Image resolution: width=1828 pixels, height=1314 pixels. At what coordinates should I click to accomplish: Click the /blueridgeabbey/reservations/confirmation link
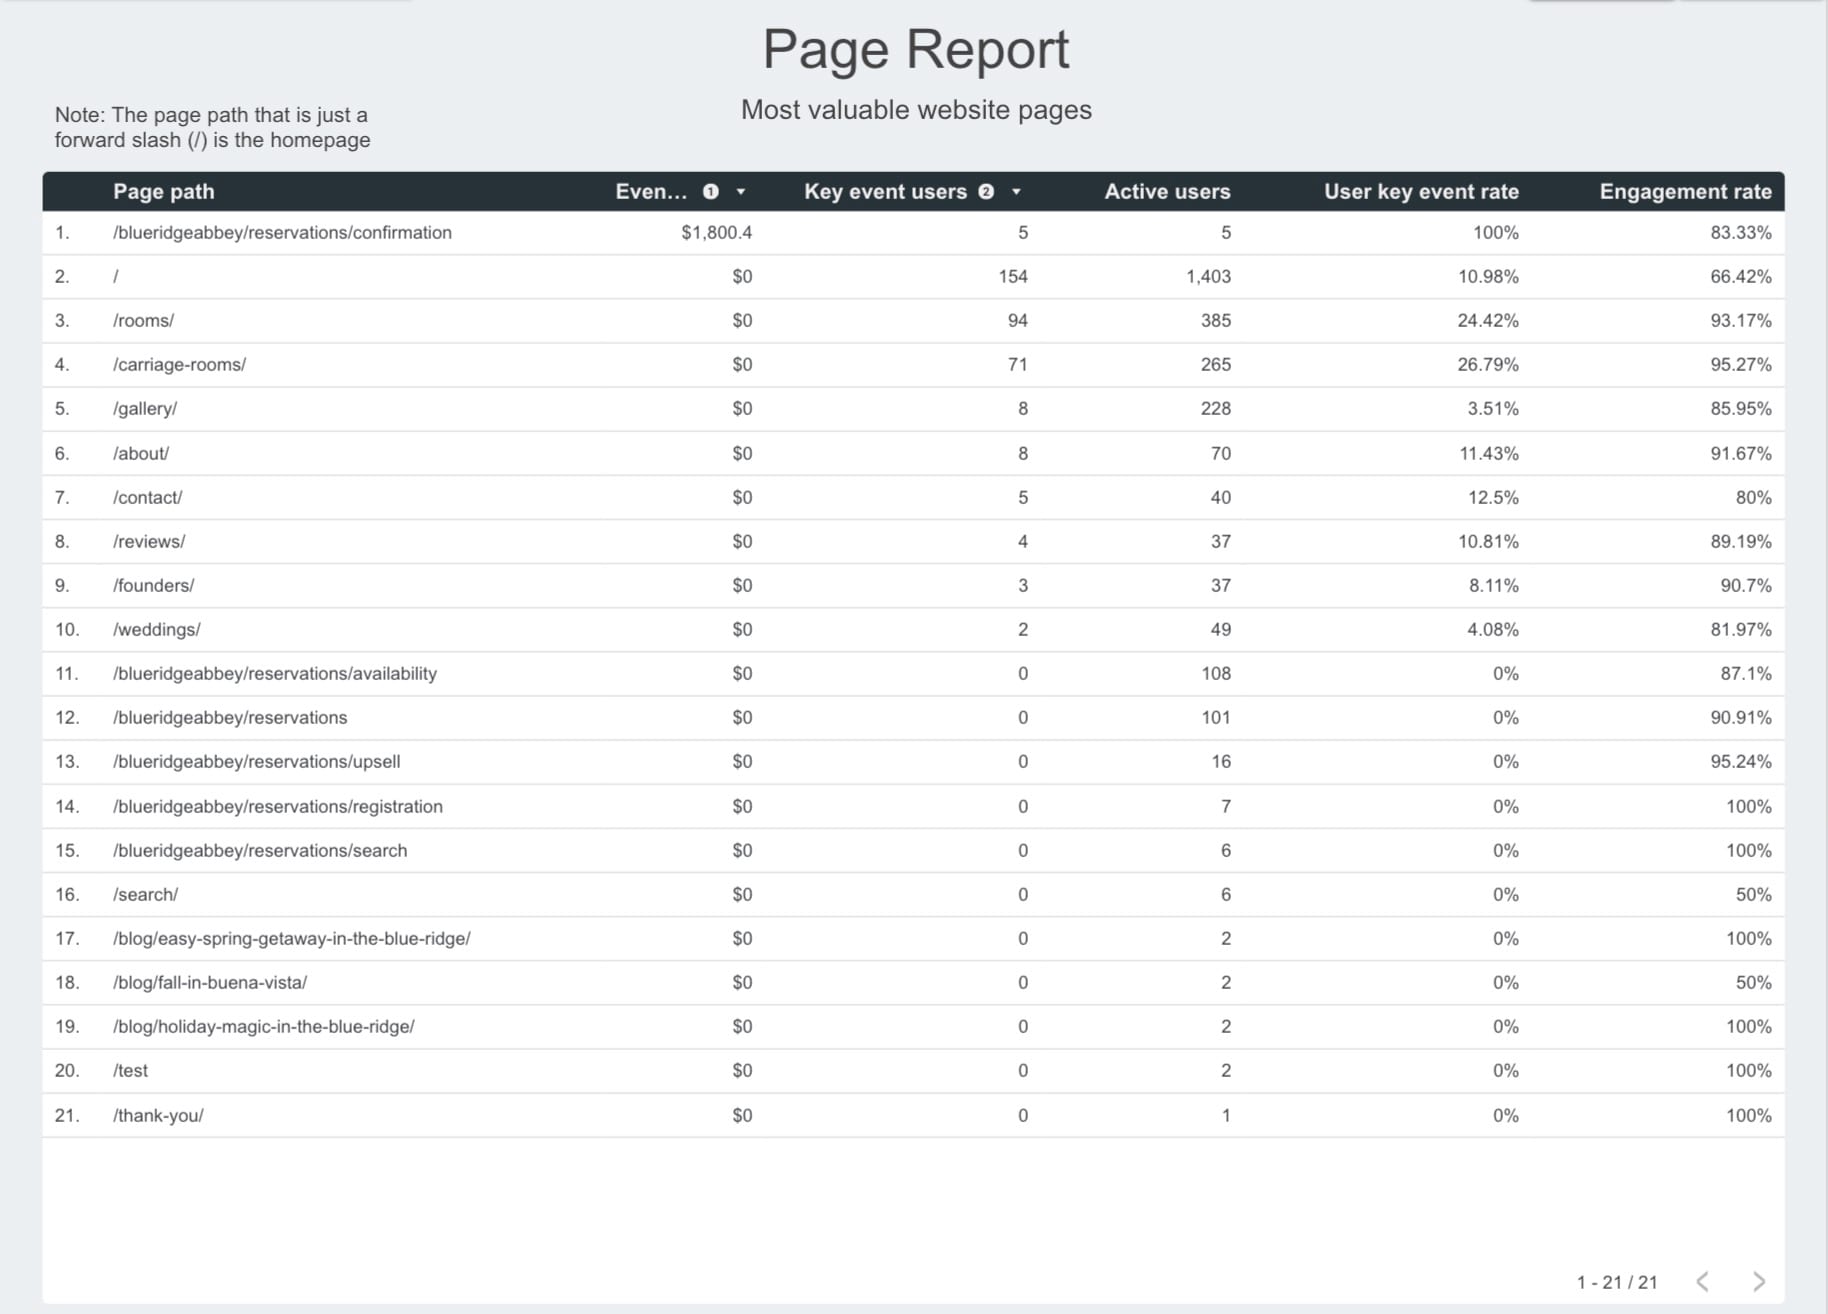(282, 232)
